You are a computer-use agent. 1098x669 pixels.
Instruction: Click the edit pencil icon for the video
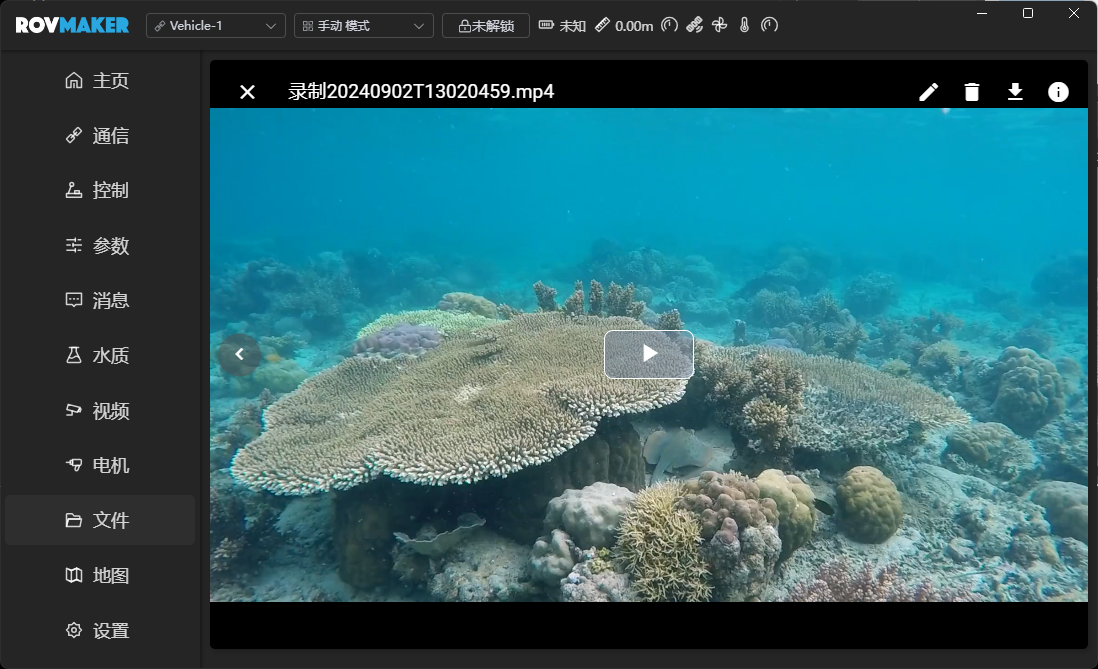click(x=928, y=92)
